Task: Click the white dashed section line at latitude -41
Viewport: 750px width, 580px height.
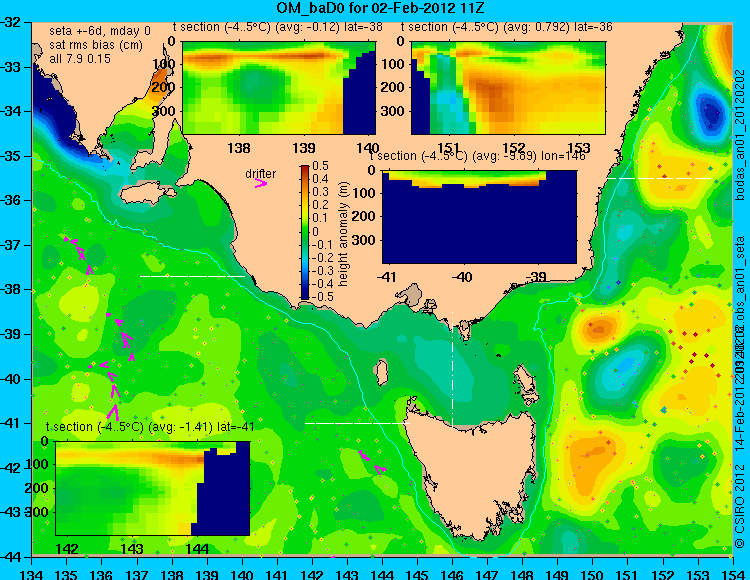Action: pos(357,423)
